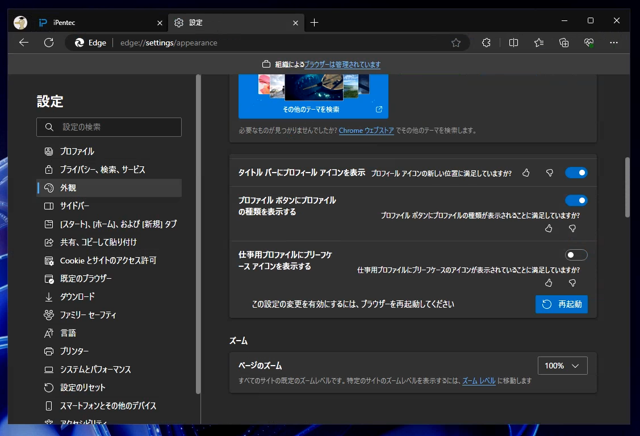Click the profile avatar in title bar
This screenshot has width=640, height=436.
point(20,22)
